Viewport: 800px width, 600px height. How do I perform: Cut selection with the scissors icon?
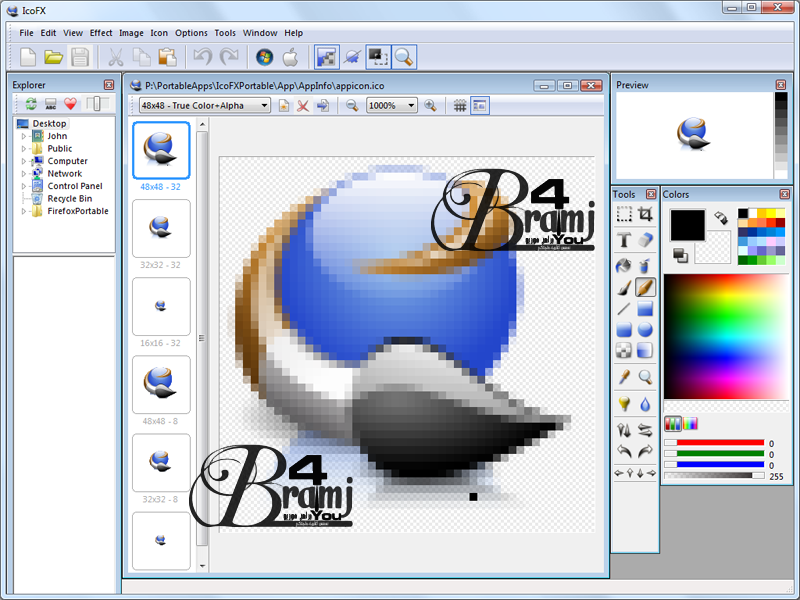[x=116, y=57]
